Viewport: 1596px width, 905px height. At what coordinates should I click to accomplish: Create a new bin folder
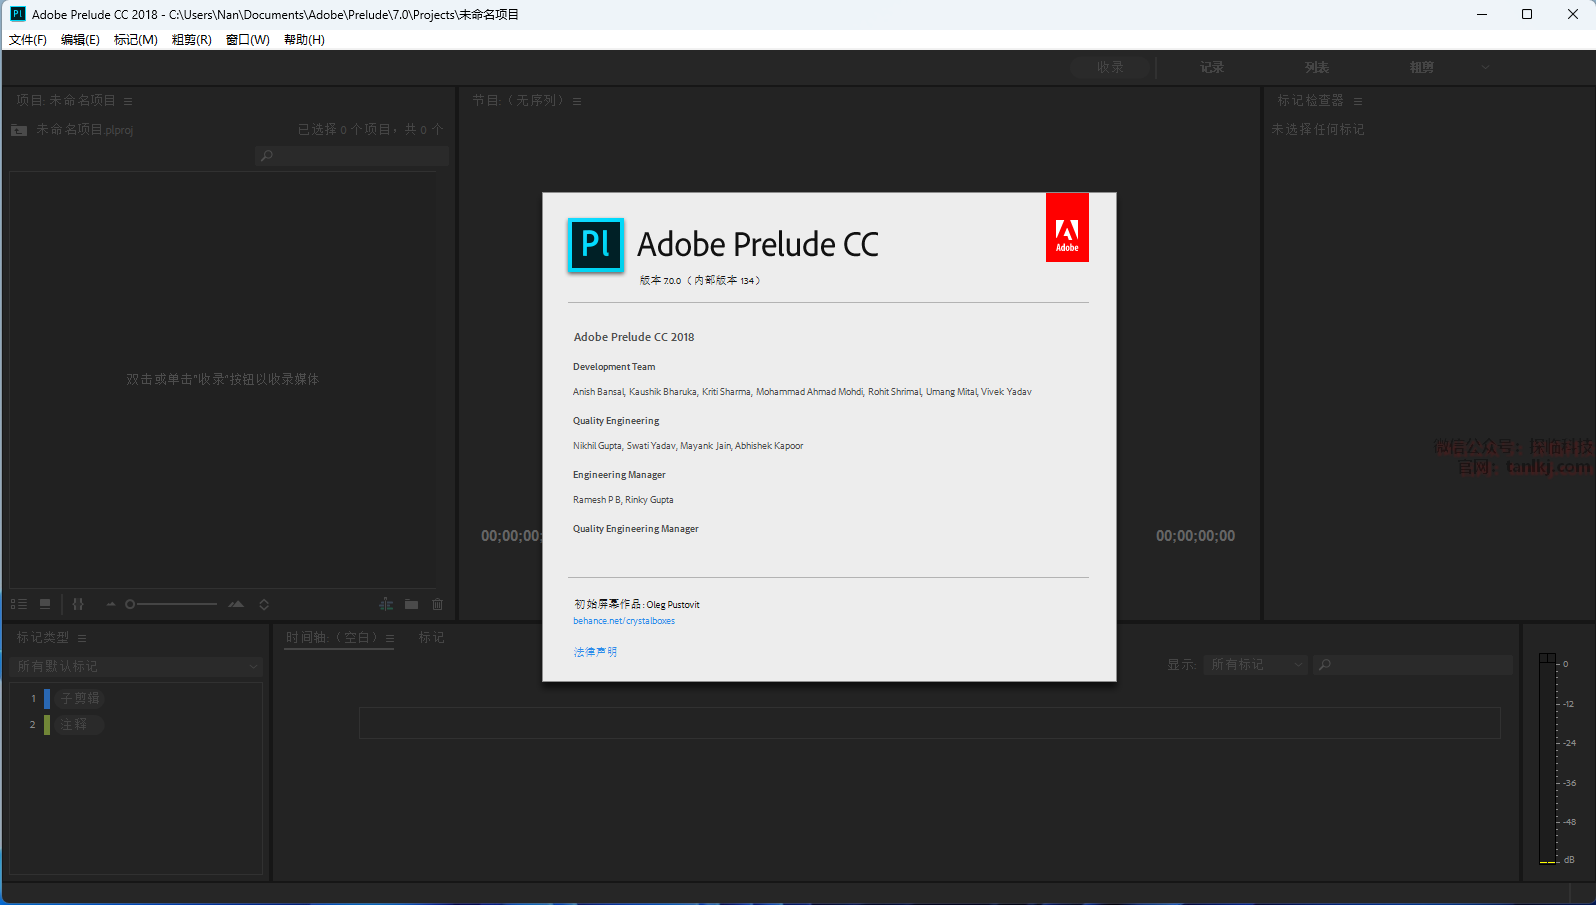click(411, 604)
